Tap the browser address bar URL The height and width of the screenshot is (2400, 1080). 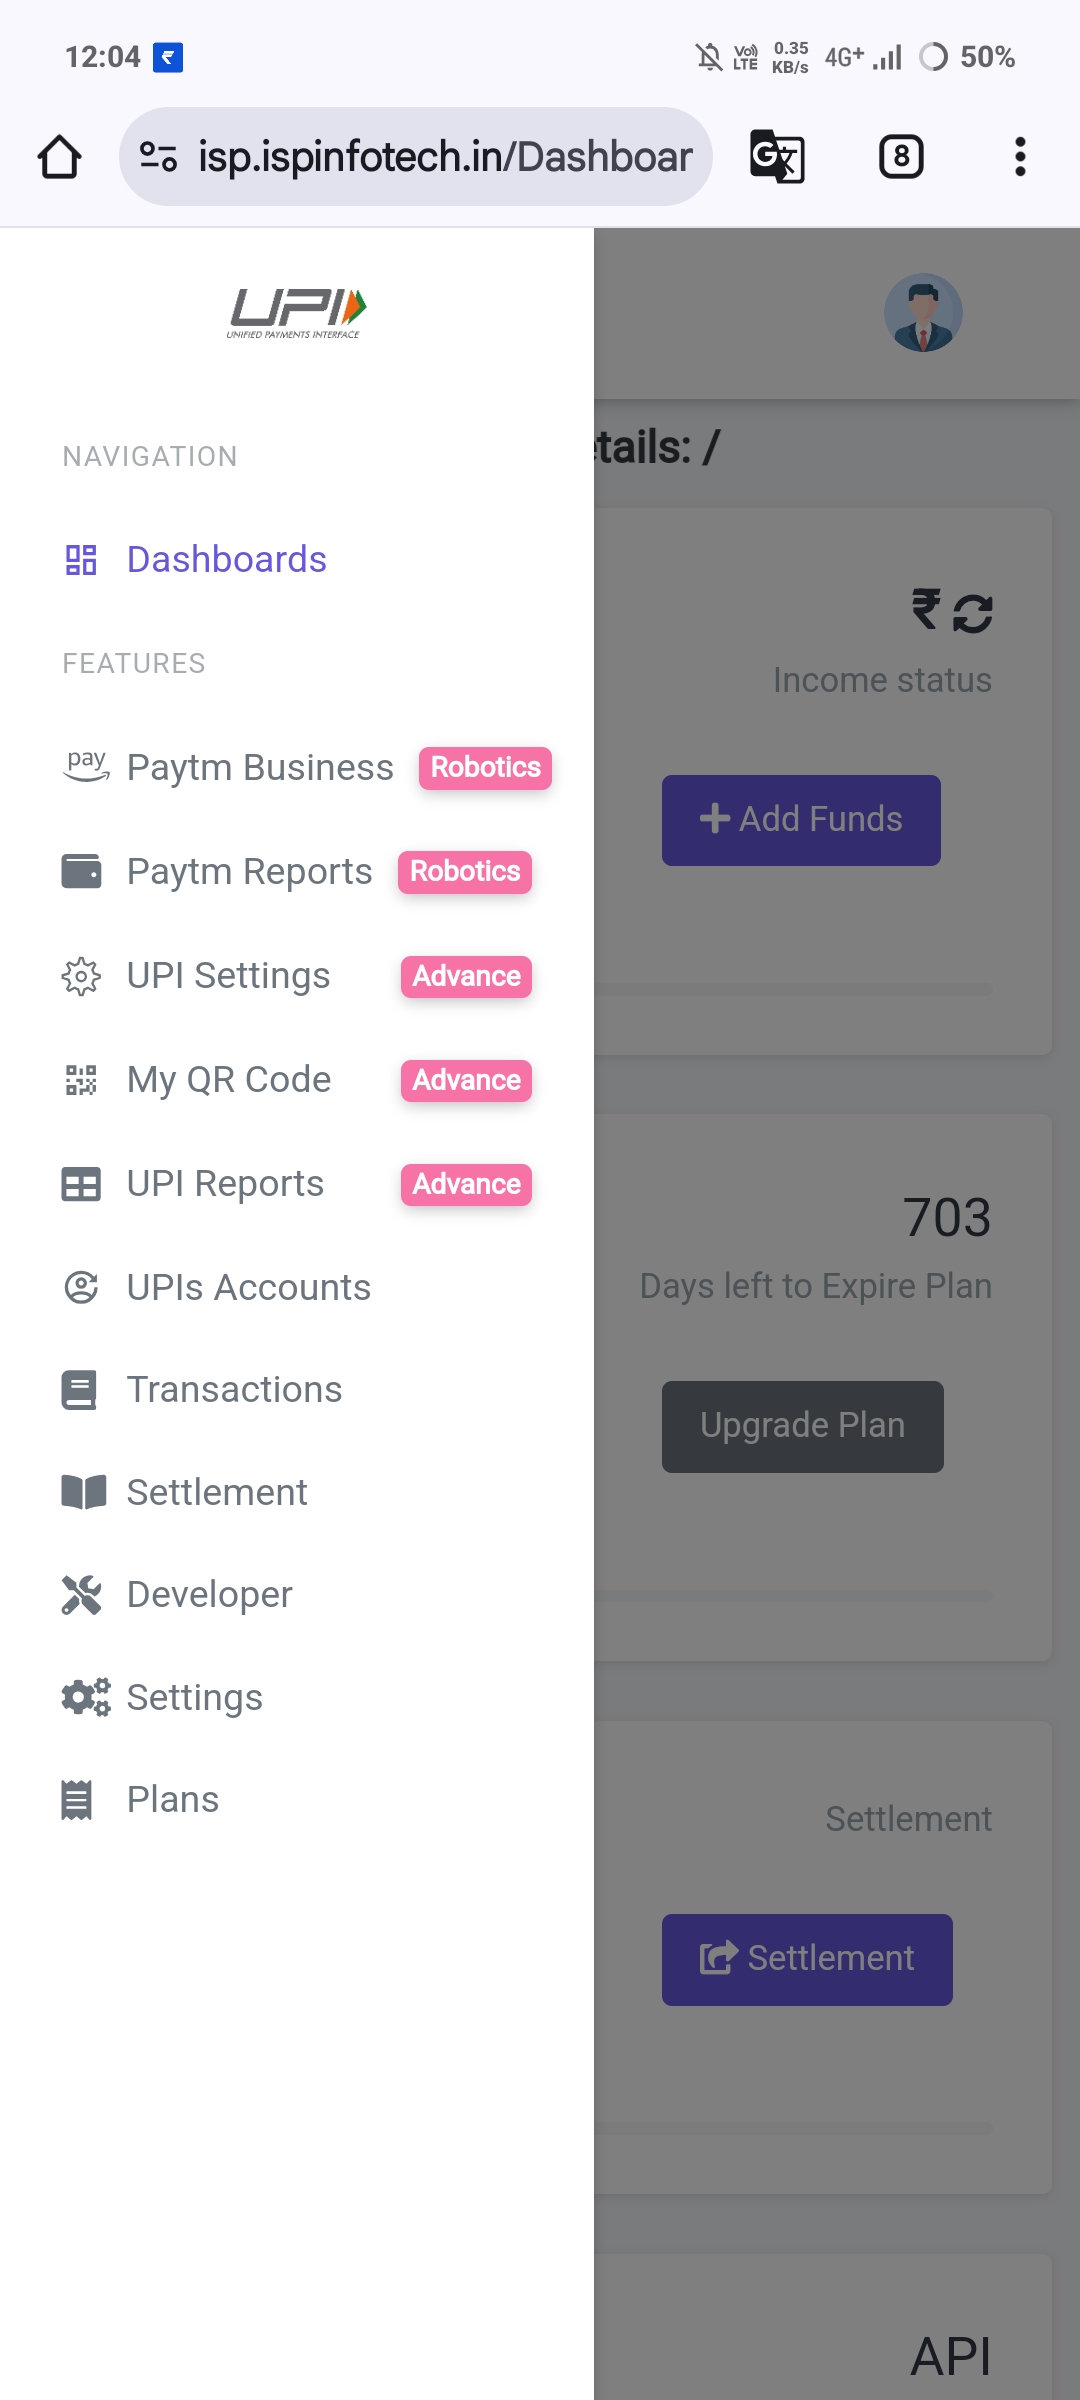[445, 157]
